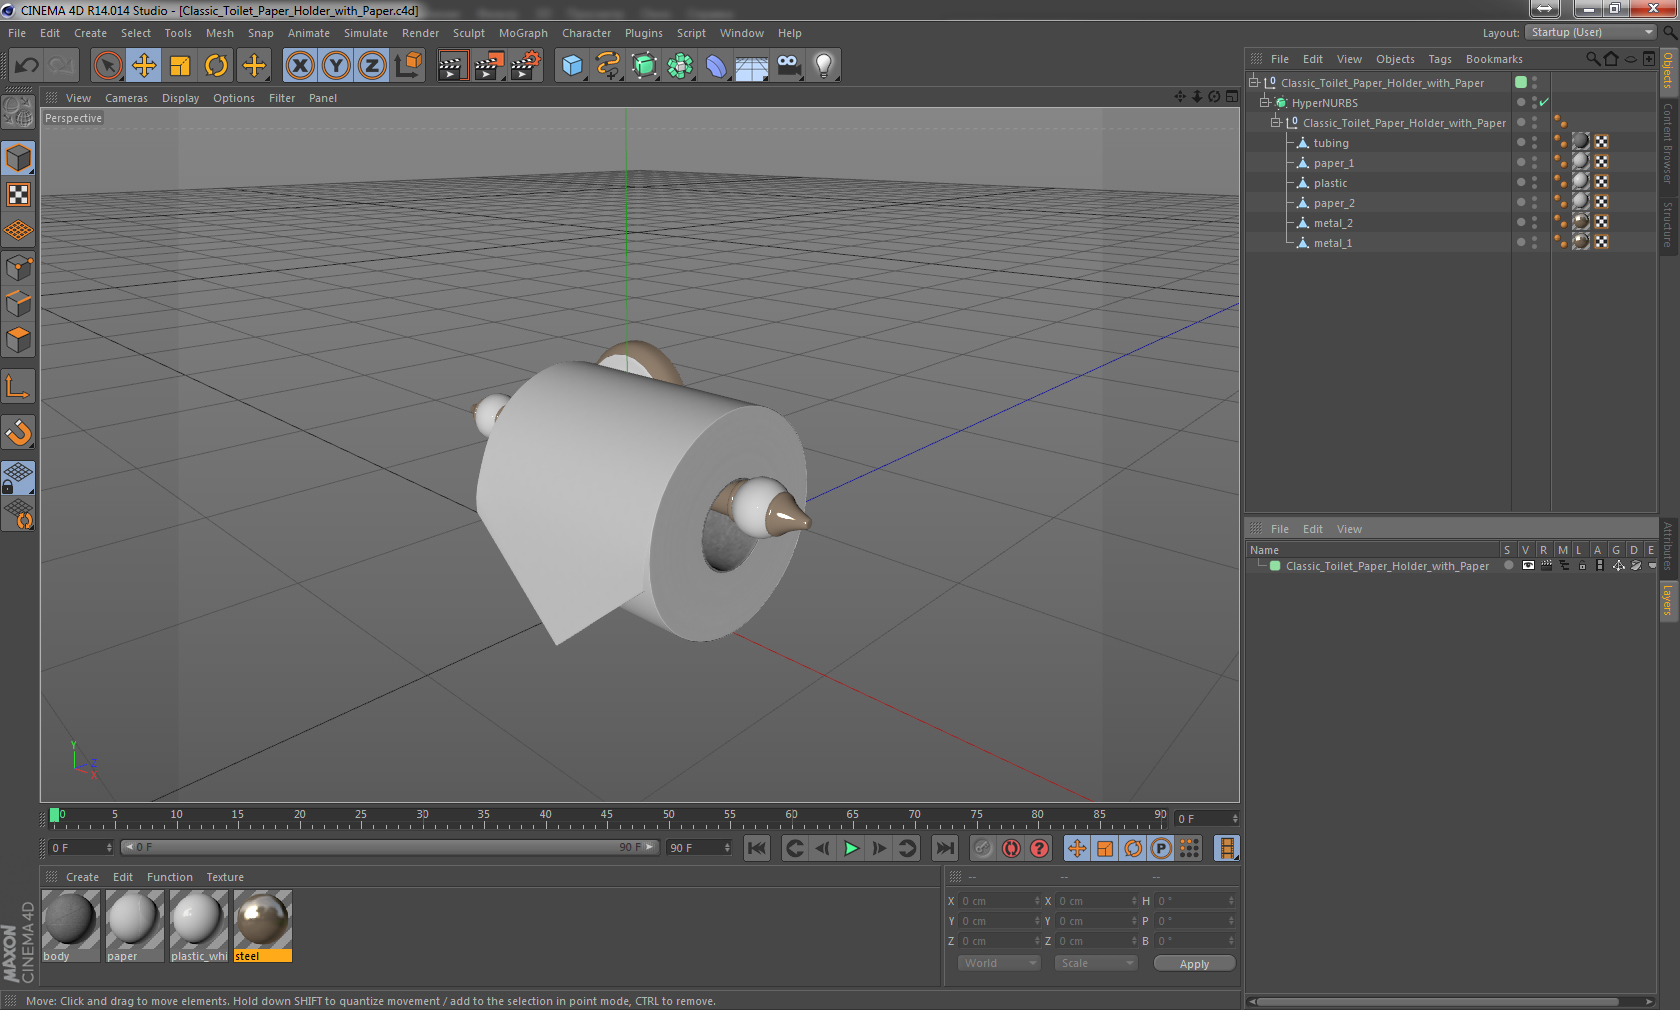Open material manager Texture menu

(225, 877)
